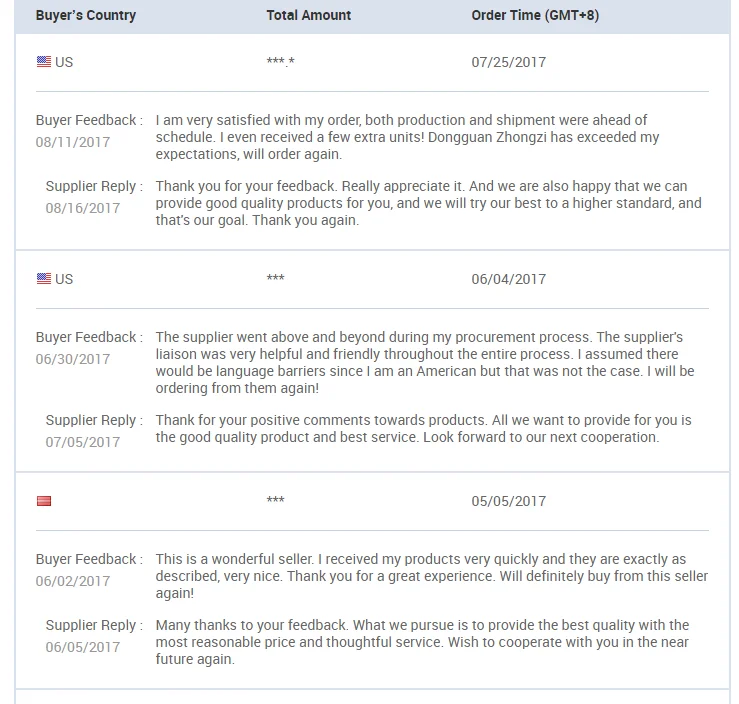Click the Buyer Feedback label dated 08/11/2017
Image resolution: width=739 pixels, height=704 pixels.
tap(89, 120)
